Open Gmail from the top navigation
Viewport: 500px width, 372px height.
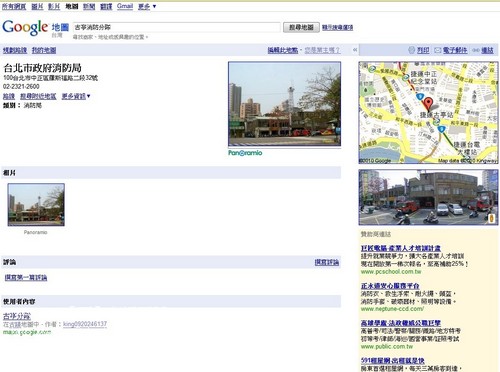click(x=125, y=6)
